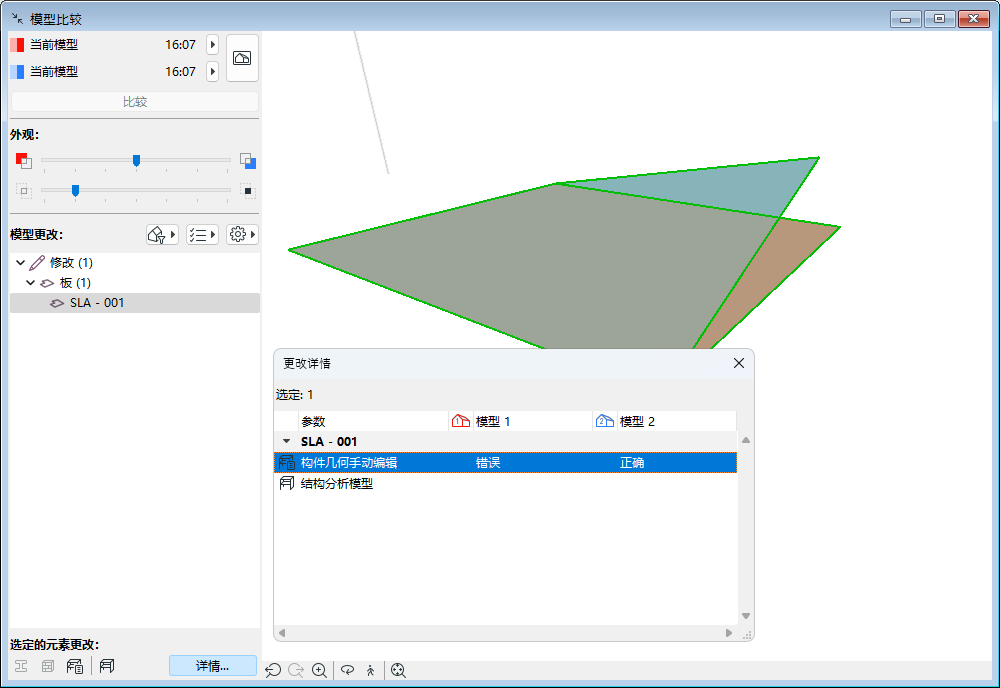
Task: Click the blue model overlay icon
Action: pyautogui.click(x=248, y=160)
